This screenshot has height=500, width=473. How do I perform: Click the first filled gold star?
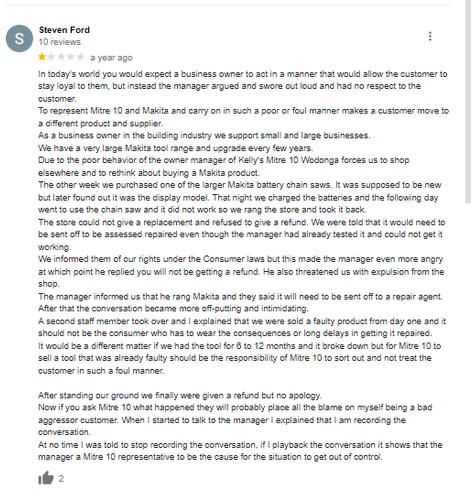coord(42,57)
